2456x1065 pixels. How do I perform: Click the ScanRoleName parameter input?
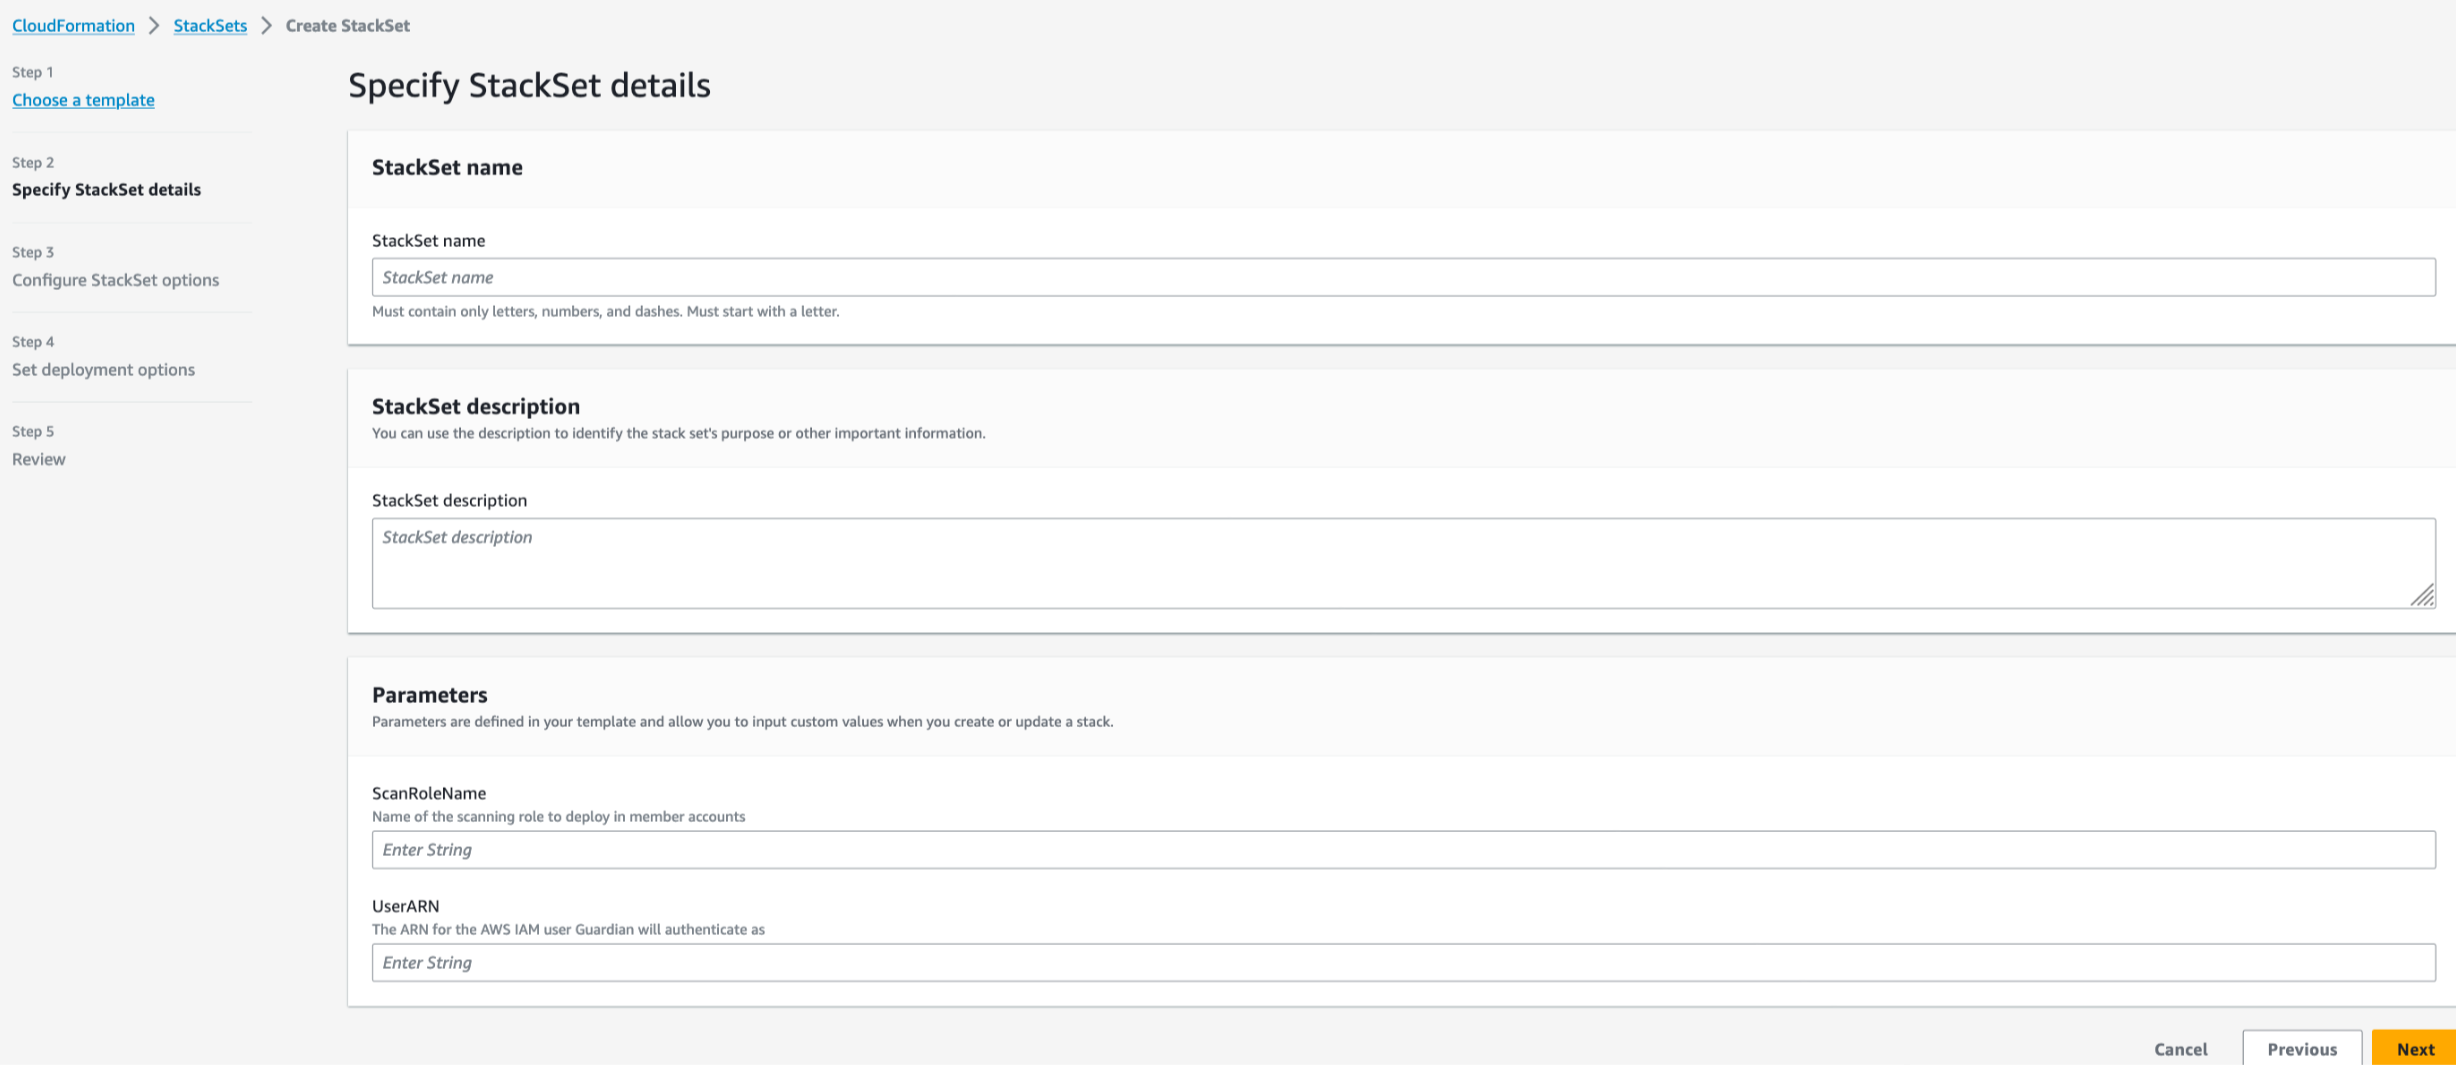click(x=1402, y=850)
